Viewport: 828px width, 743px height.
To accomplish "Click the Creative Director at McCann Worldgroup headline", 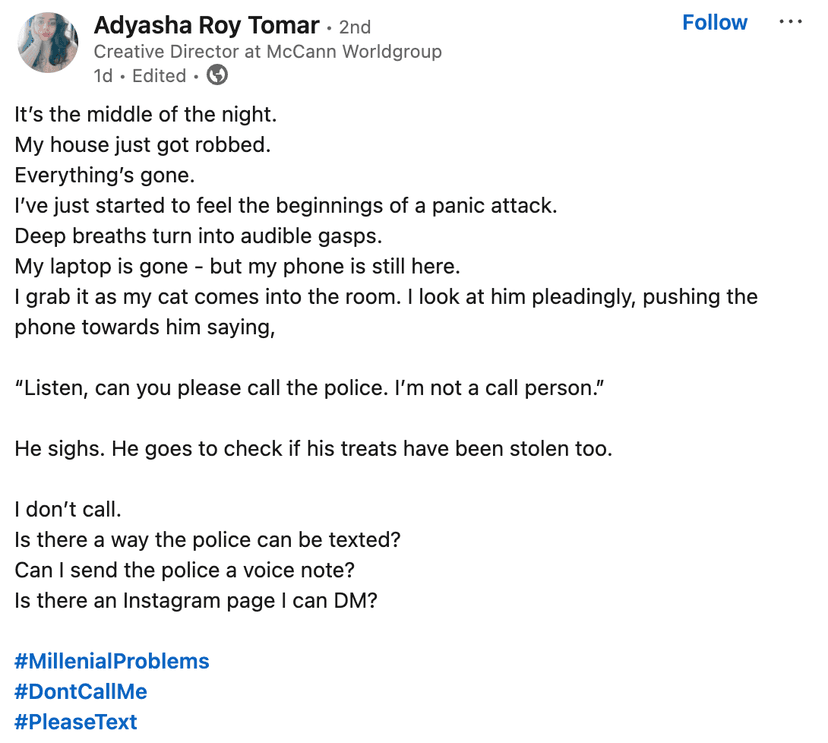I will coord(267,51).
